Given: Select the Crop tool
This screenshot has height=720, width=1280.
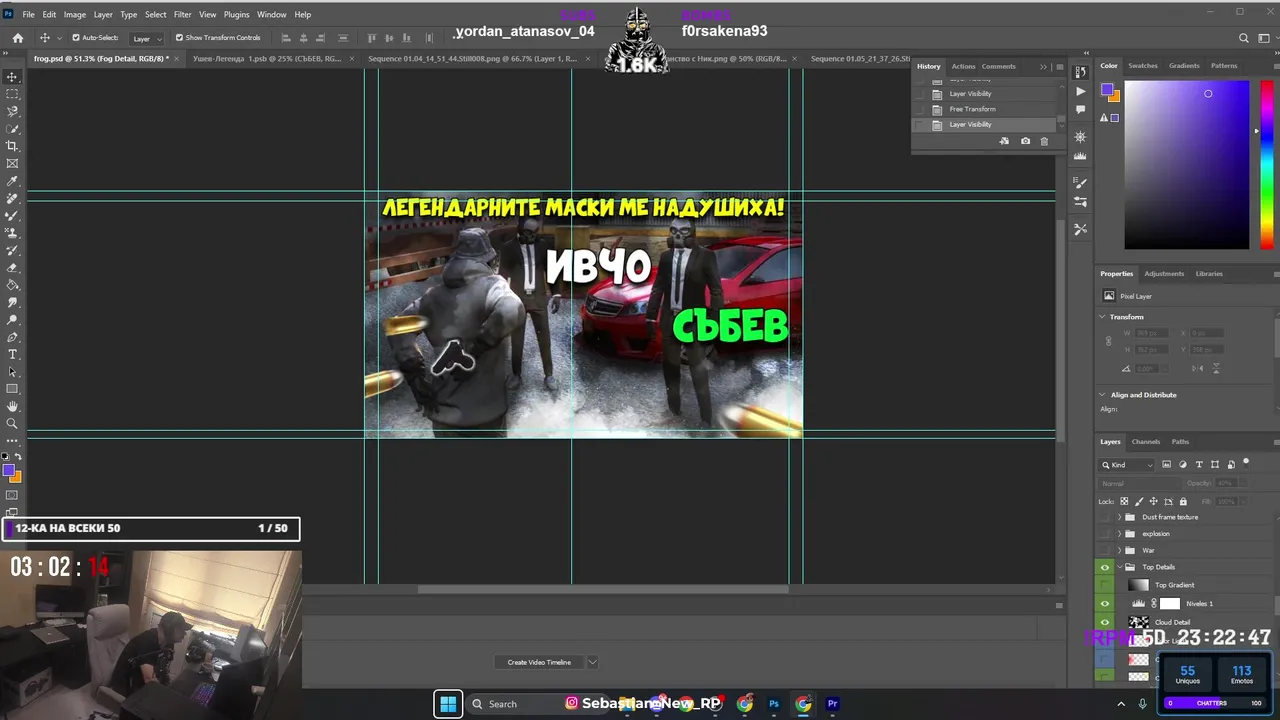Looking at the screenshot, I should pos(12,146).
